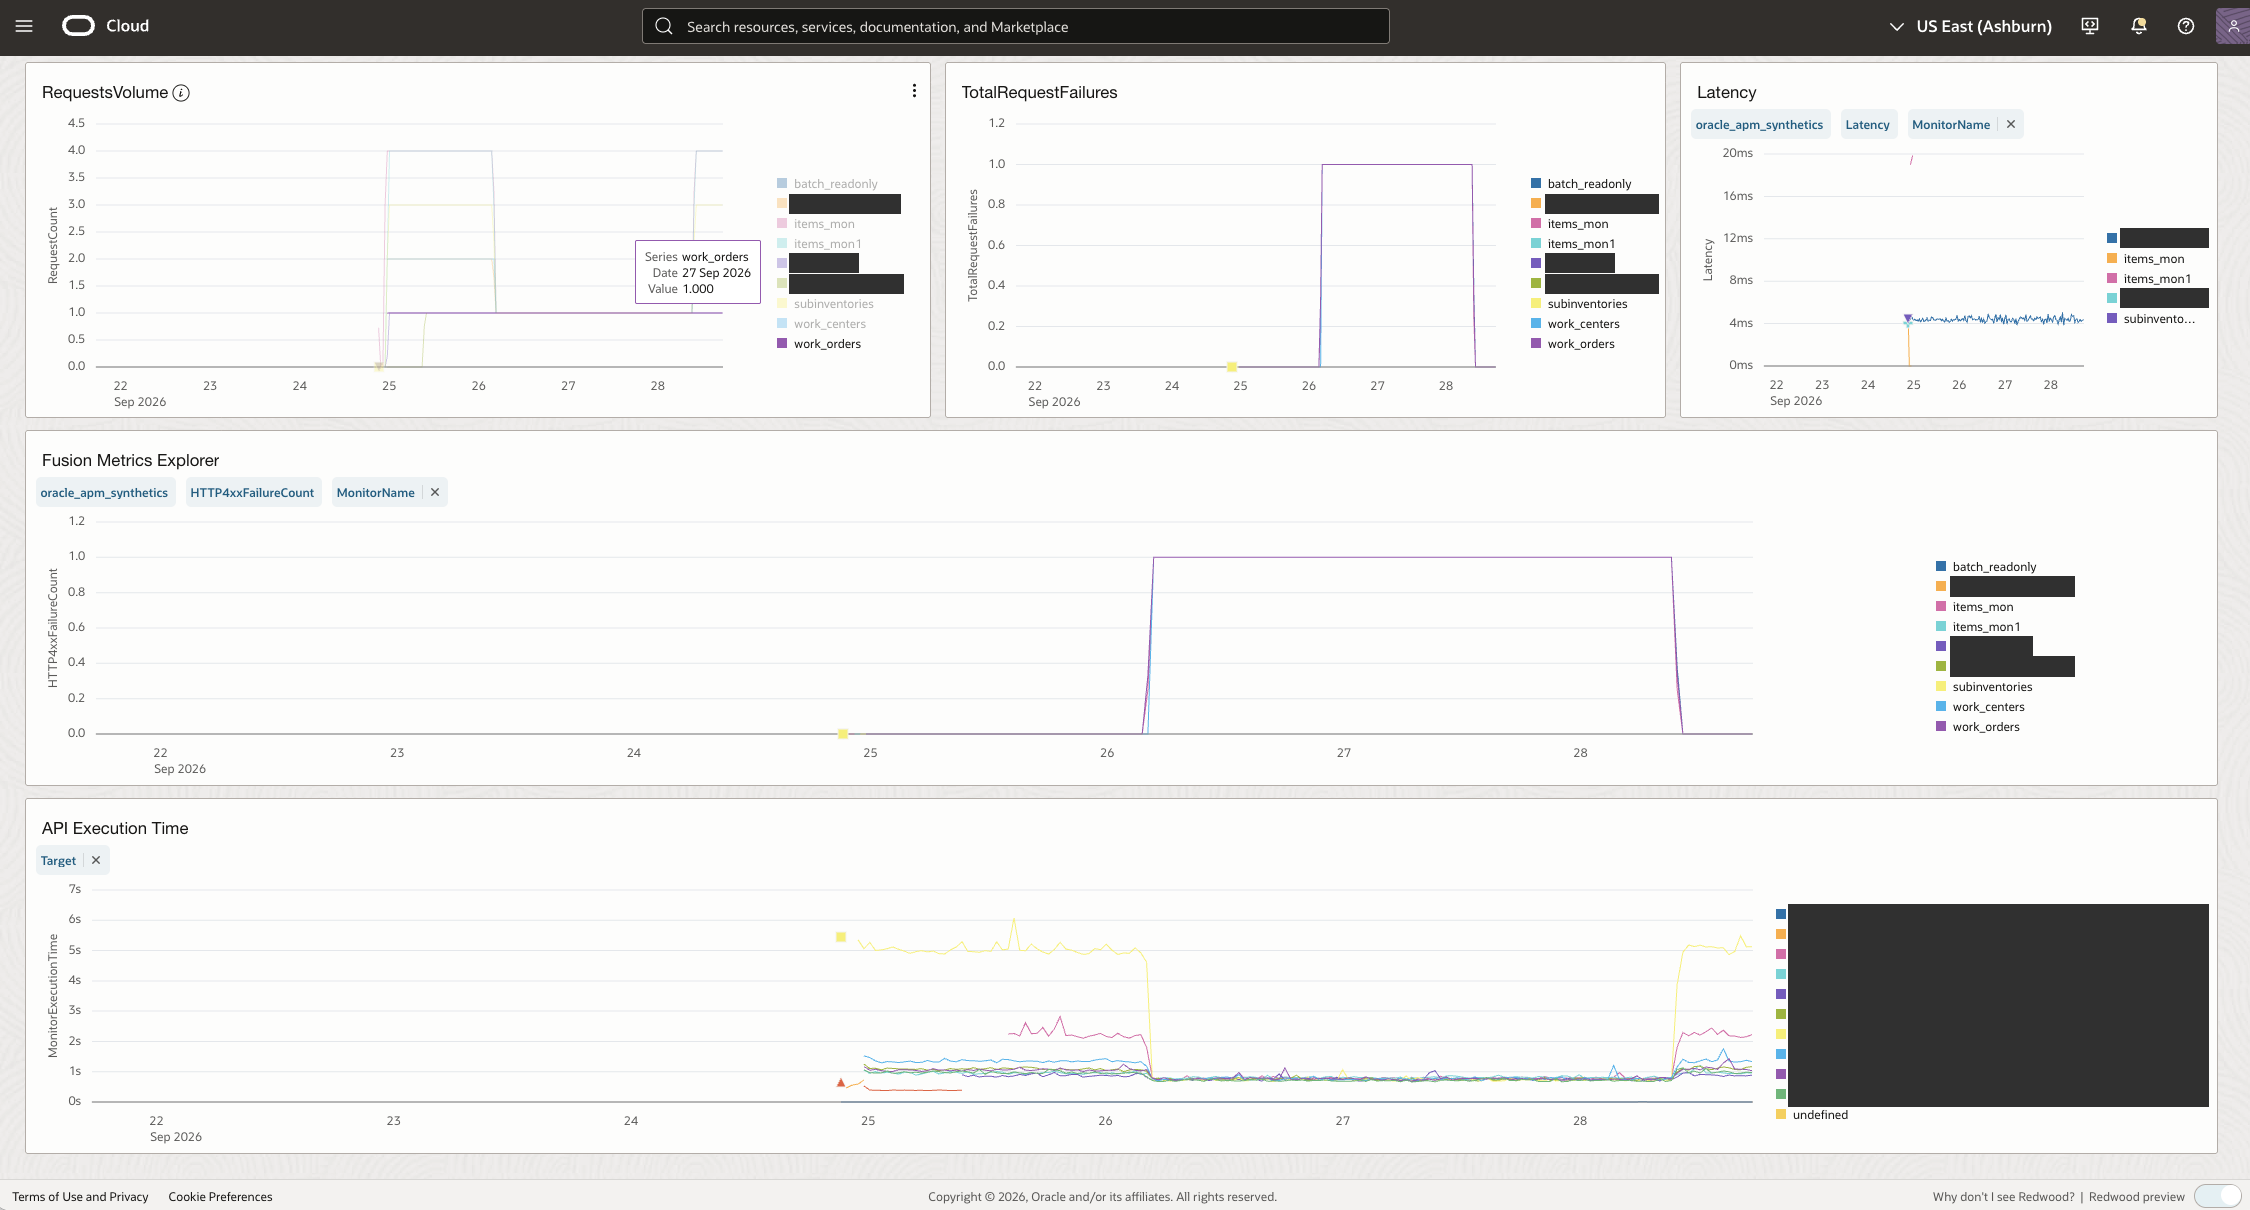Open the help question mark icon
This screenshot has width=2250, height=1210.
pos(2186,26)
